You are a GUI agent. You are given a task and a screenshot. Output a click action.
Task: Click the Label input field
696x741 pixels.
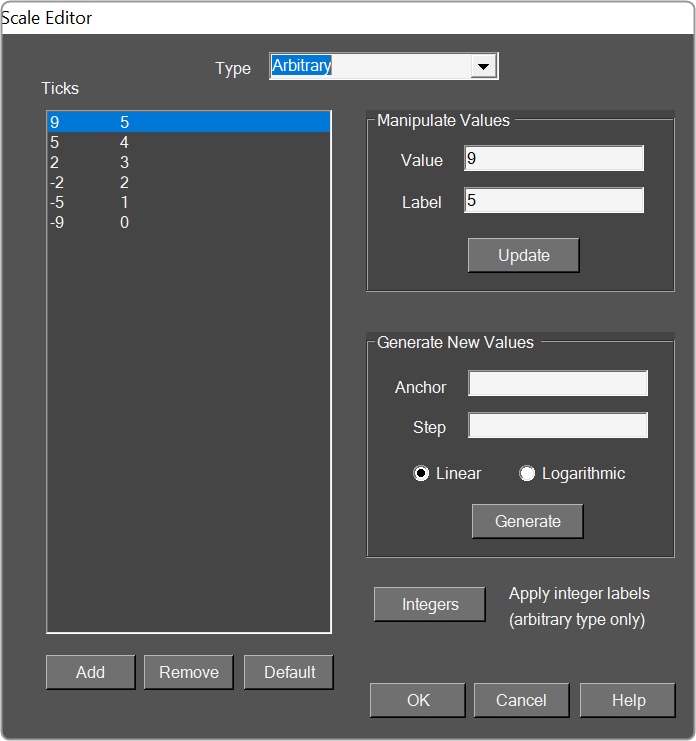pyautogui.click(x=554, y=200)
